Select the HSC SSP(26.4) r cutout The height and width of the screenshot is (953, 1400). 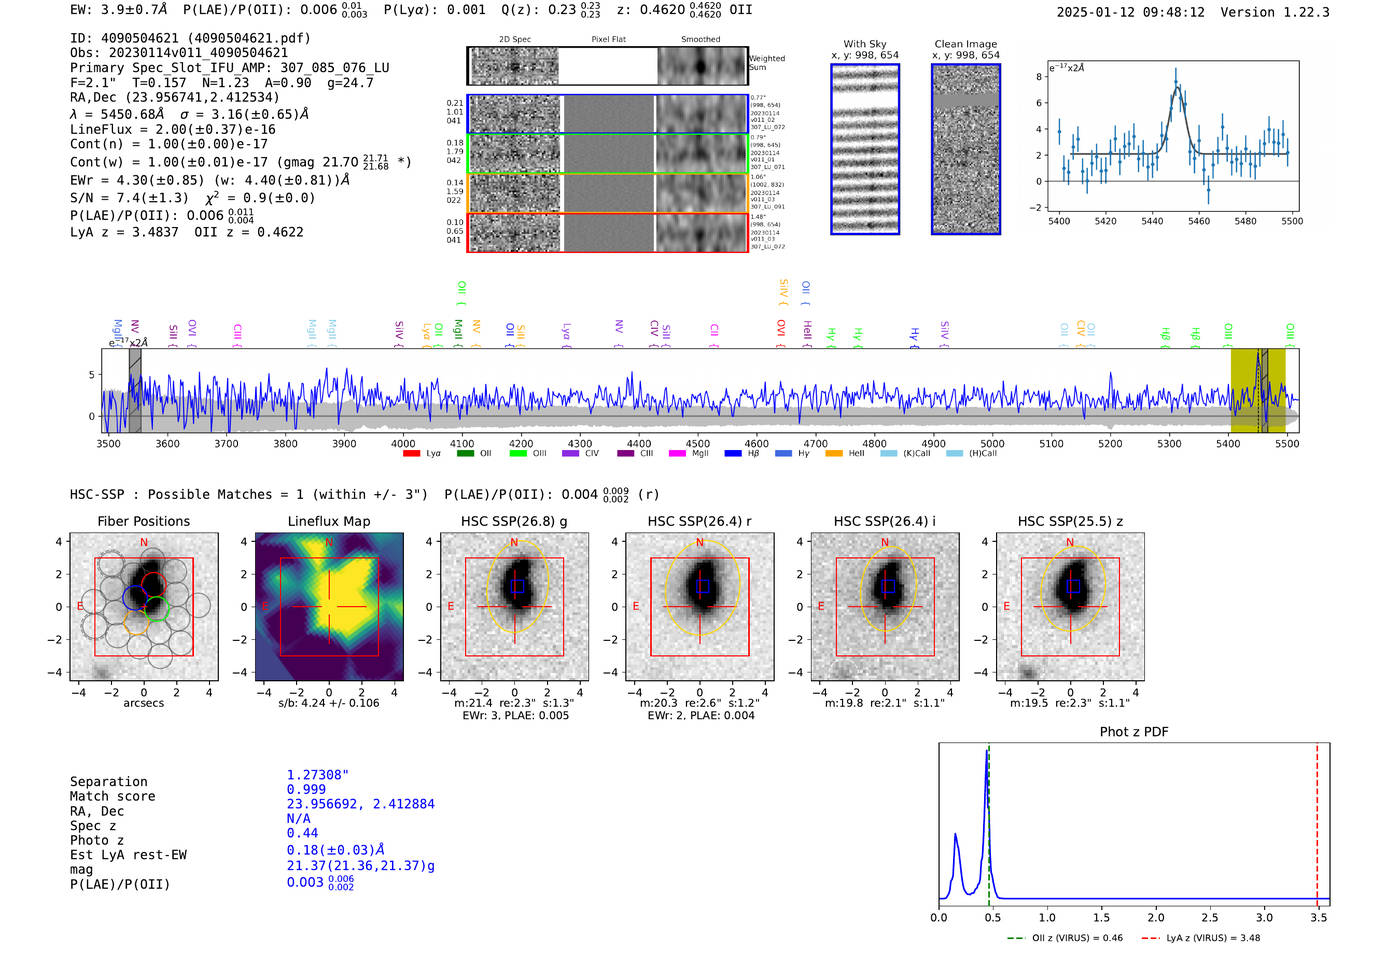click(x=700, y=606)
